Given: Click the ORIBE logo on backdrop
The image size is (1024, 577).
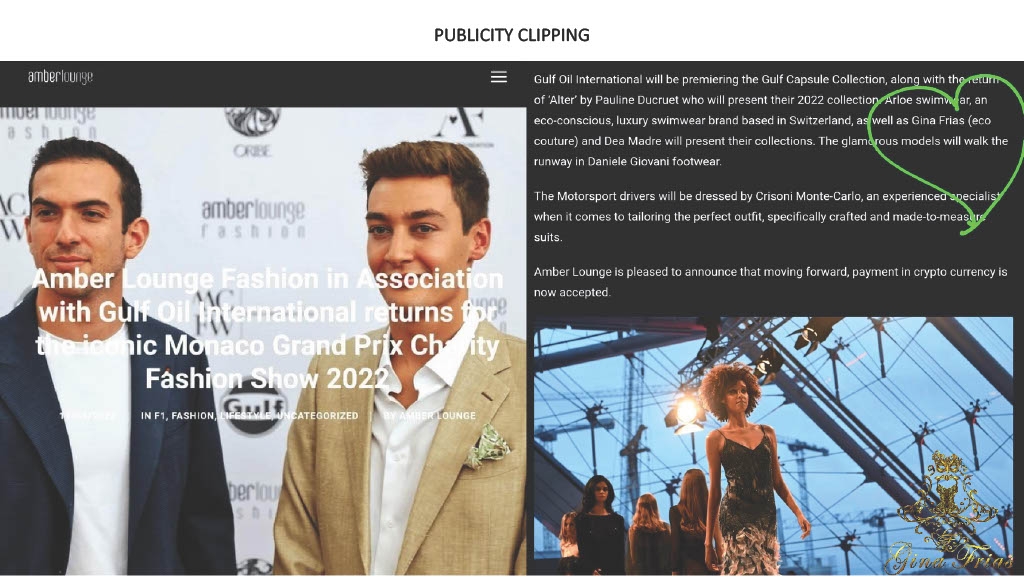Looking at the screenshot, I should tap(253, 133).
